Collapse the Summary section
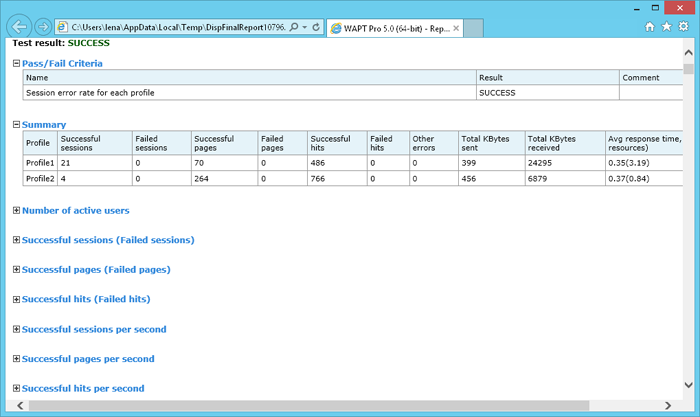The height and width of the screenshot is (417, 700). [x=17, y=125]
